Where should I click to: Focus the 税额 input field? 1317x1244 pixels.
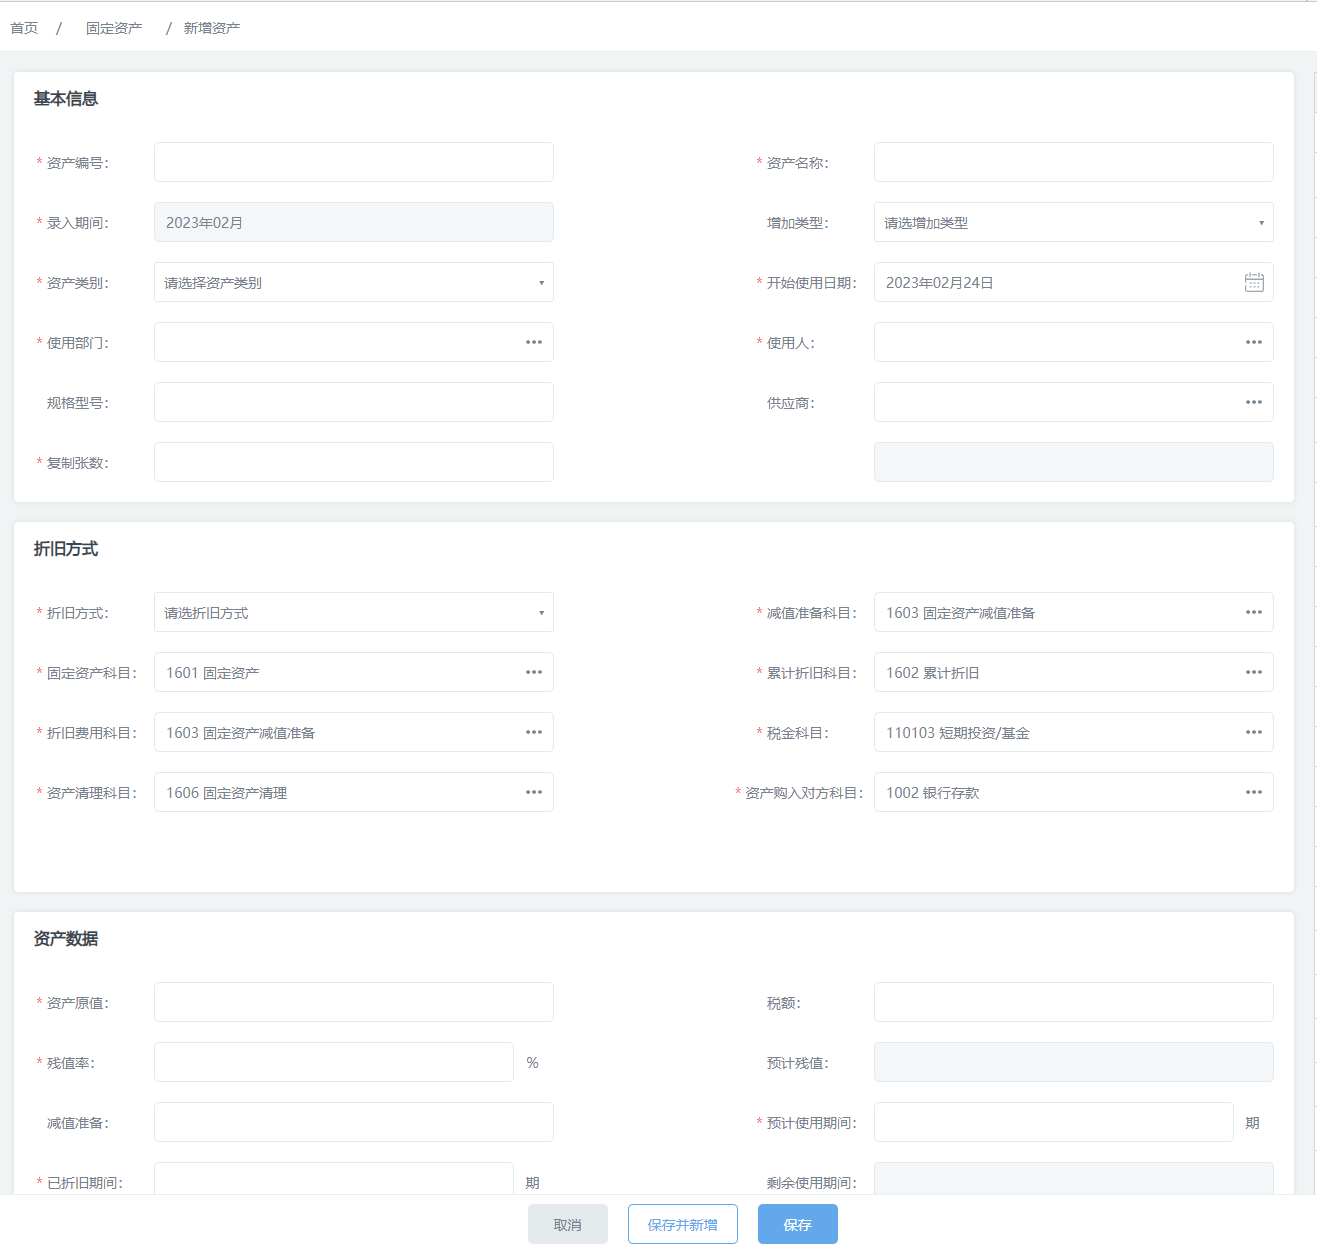tap(1074, 1002)
